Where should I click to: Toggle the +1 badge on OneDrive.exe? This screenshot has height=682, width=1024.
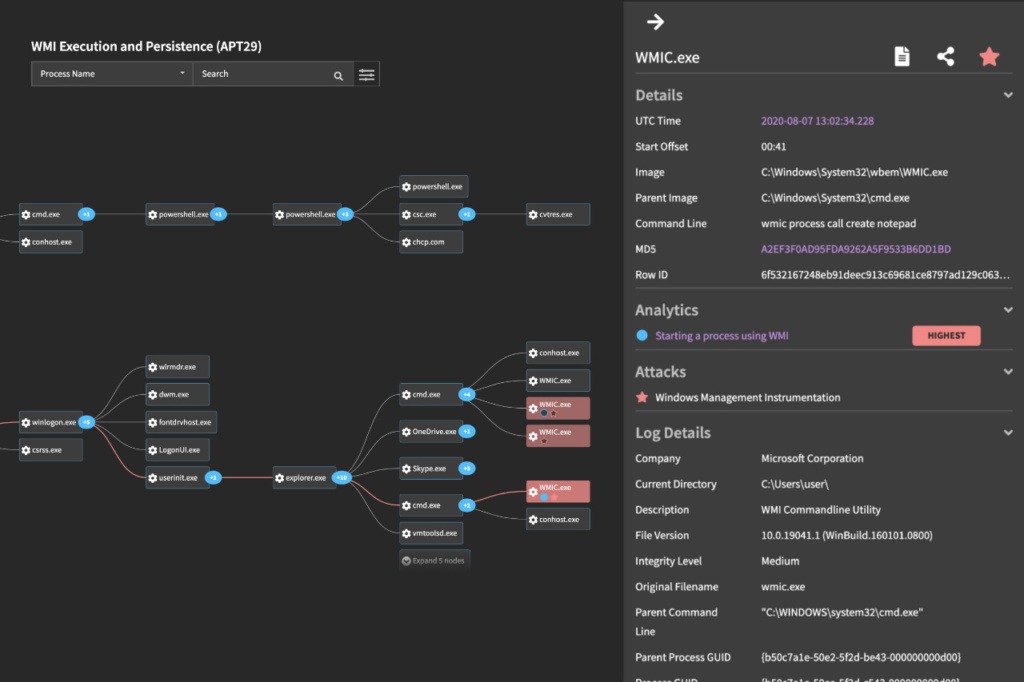click(467, 431)
